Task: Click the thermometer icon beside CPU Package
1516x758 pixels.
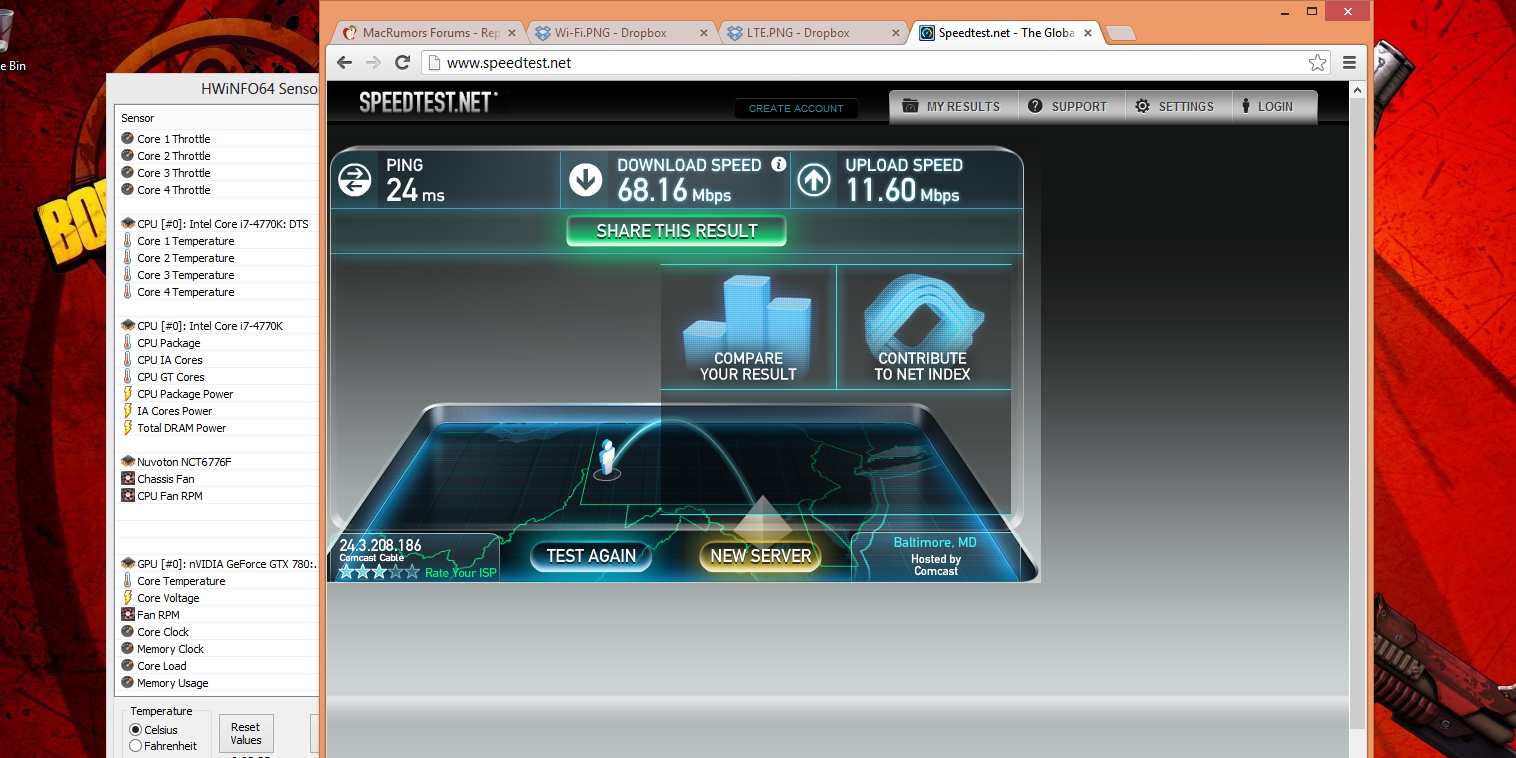Action: [128, 343]
